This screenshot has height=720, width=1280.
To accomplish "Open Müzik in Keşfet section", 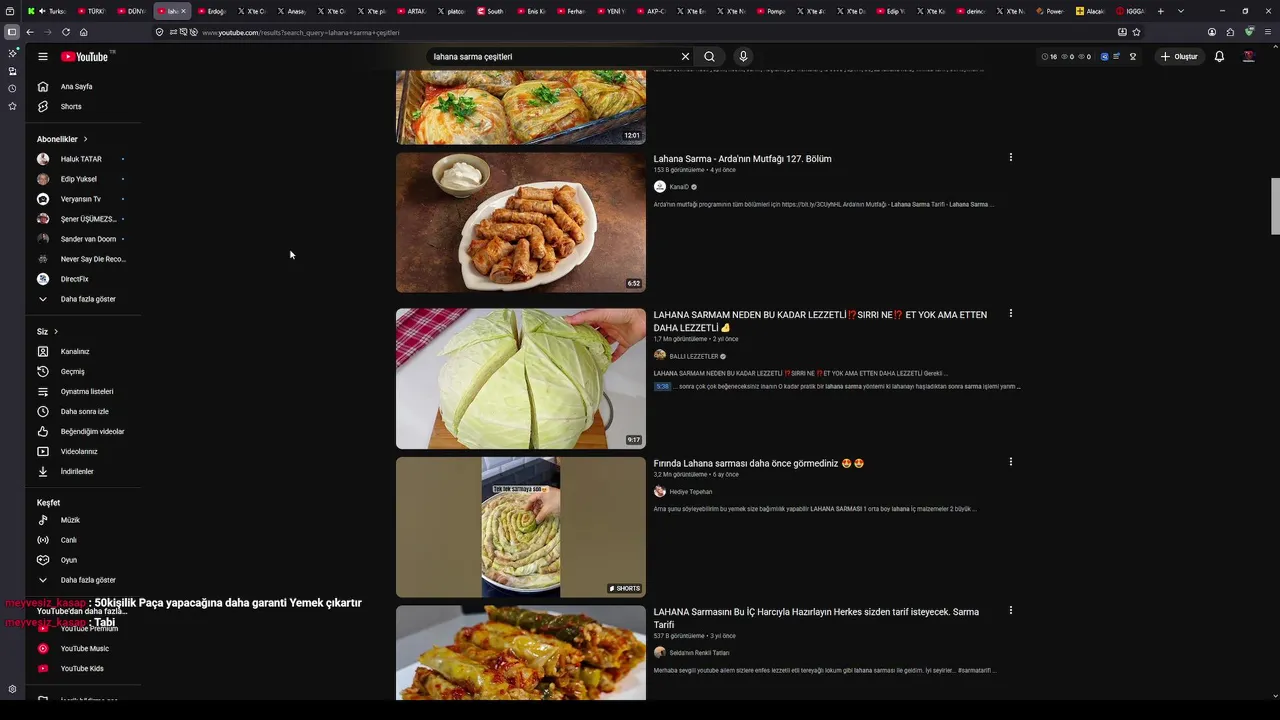I will 83,520.
